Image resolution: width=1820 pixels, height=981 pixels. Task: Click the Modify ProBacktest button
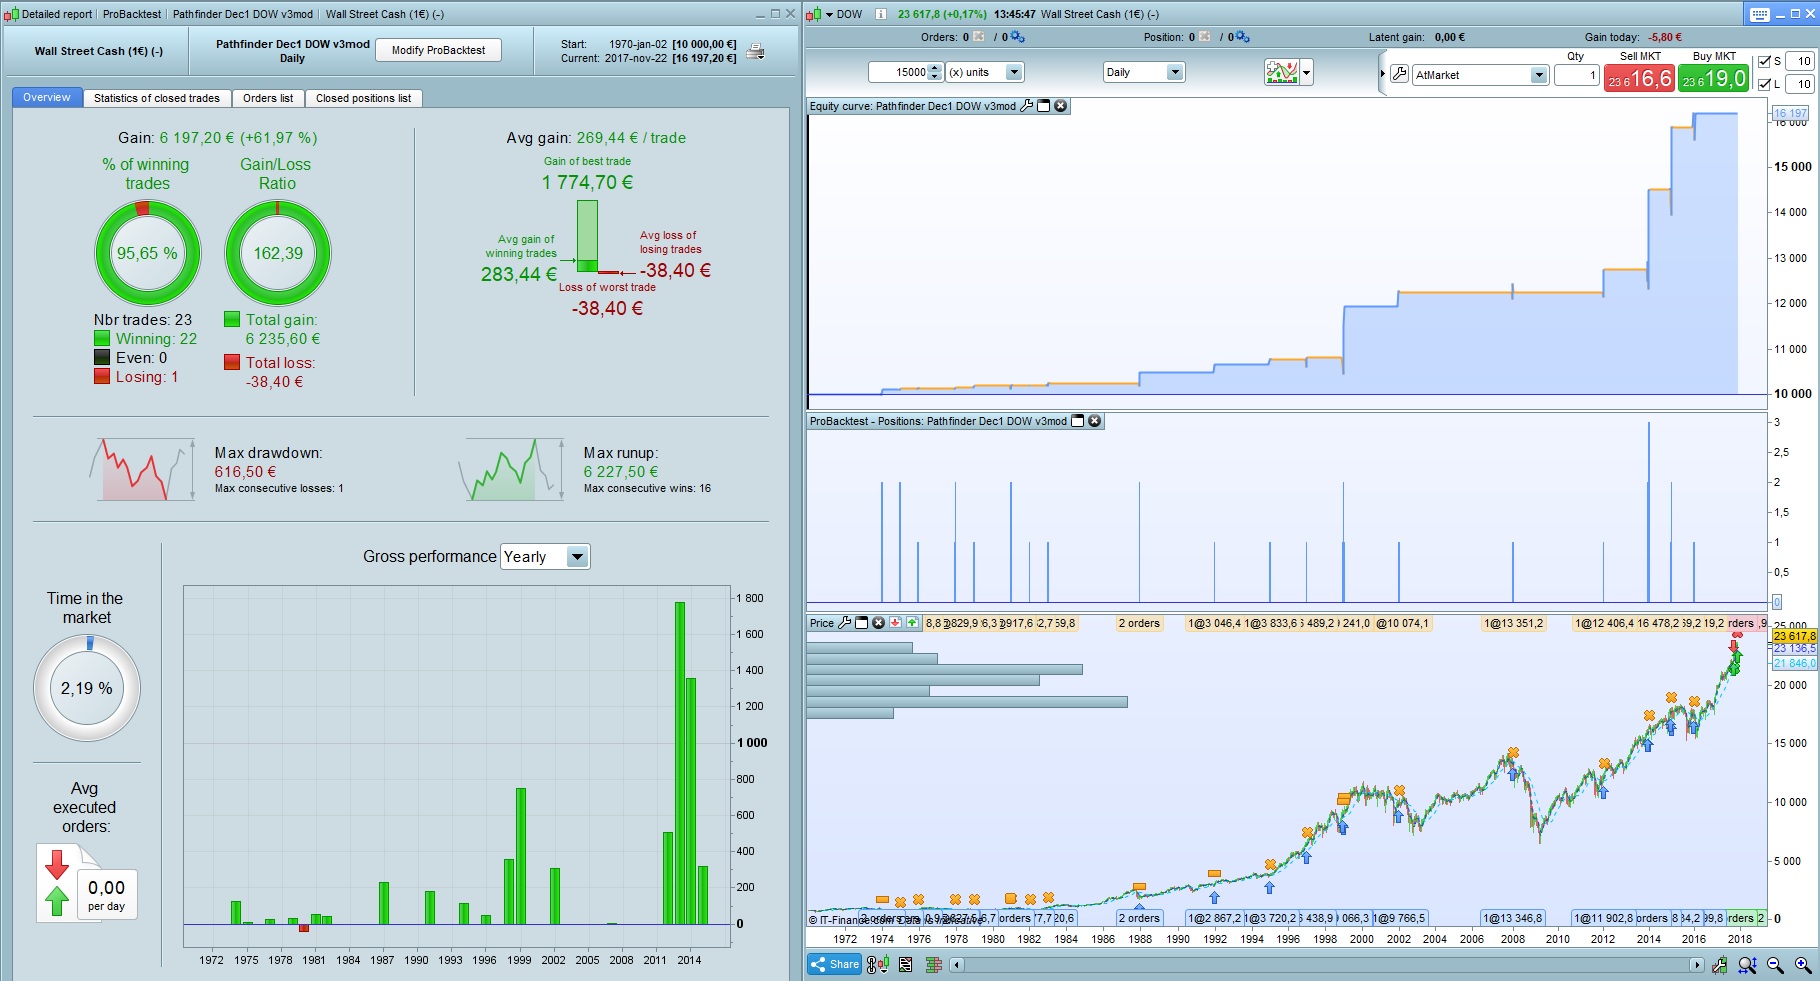[x=438, y=50]
